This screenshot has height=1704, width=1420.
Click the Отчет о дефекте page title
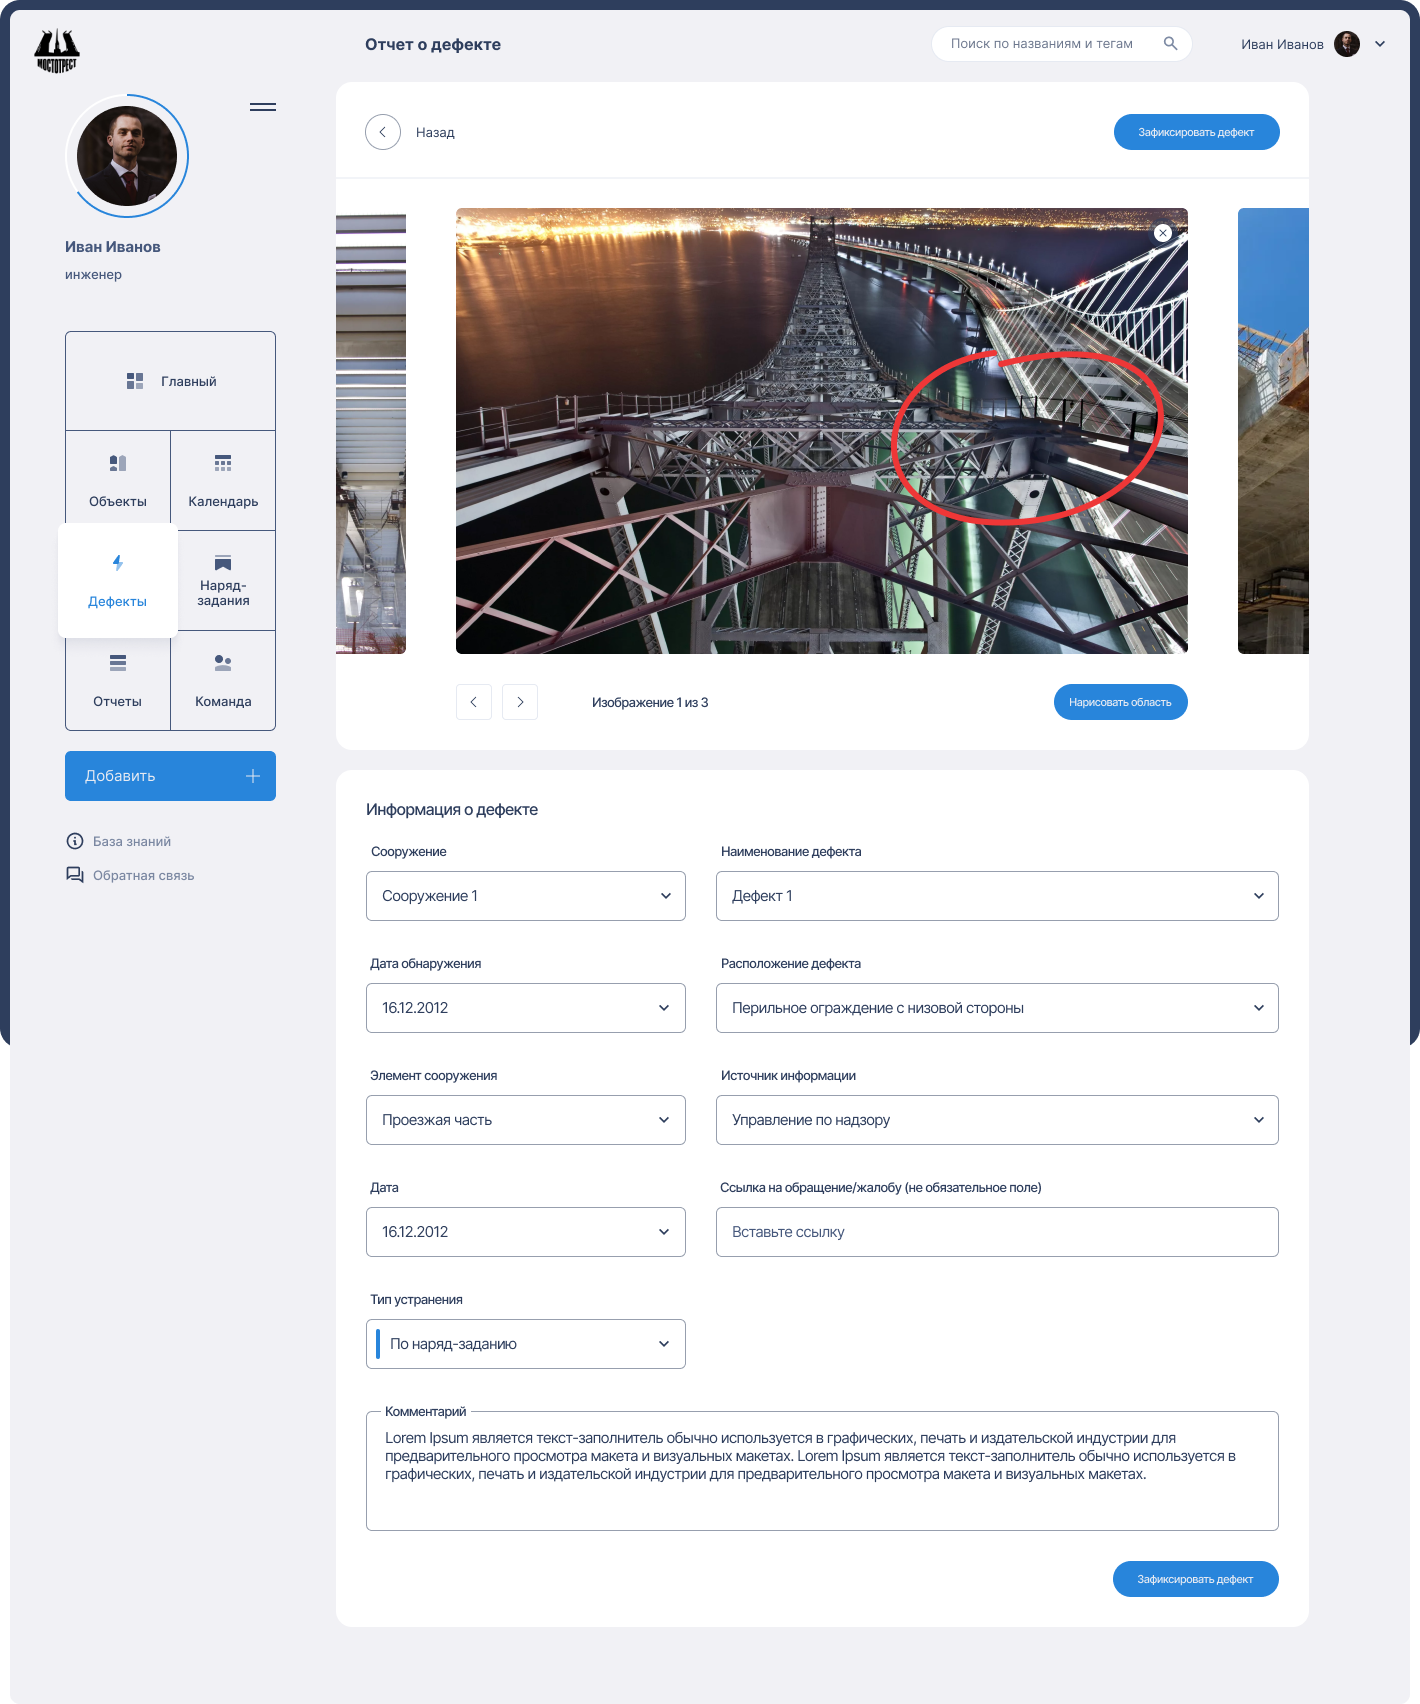(x=433, y=44)
